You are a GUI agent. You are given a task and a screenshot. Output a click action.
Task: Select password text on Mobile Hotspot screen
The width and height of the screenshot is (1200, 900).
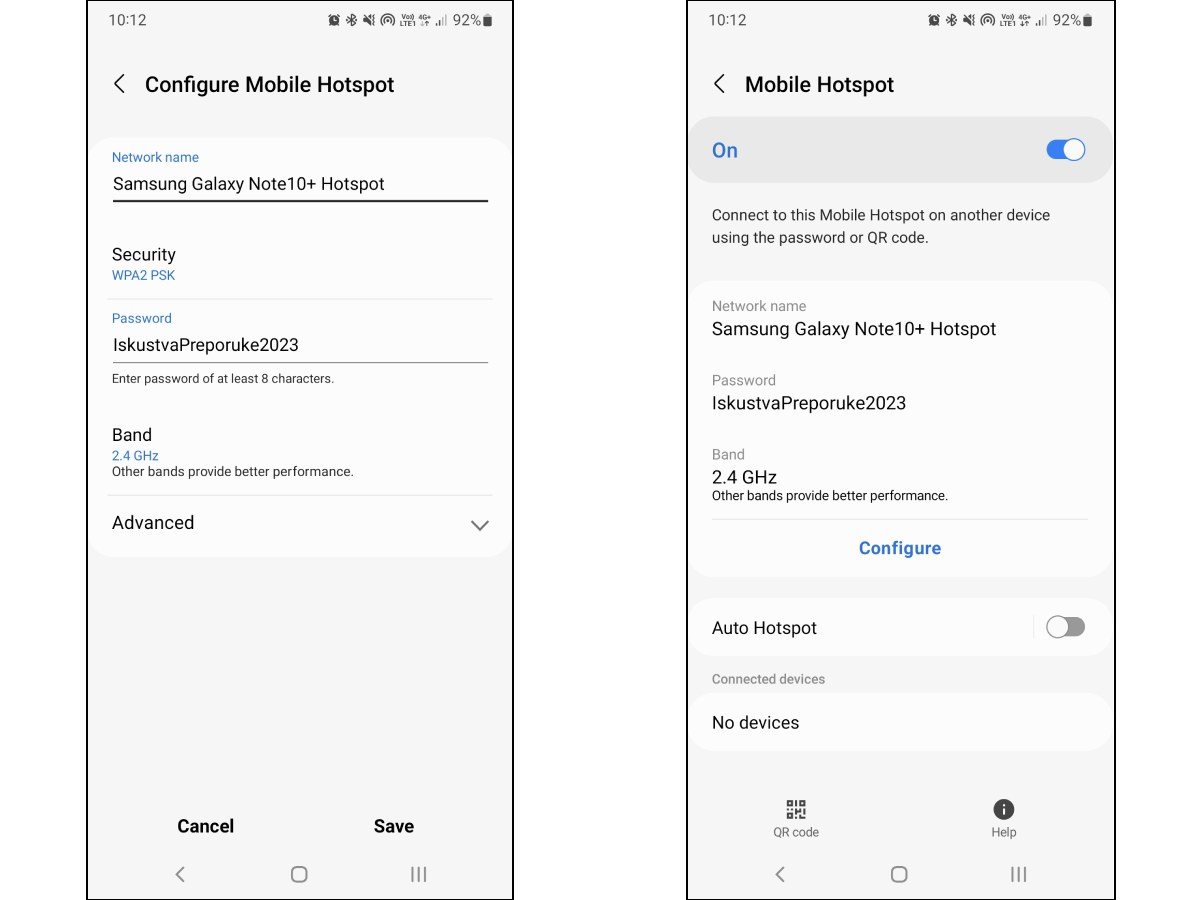(x=809, y=403)
